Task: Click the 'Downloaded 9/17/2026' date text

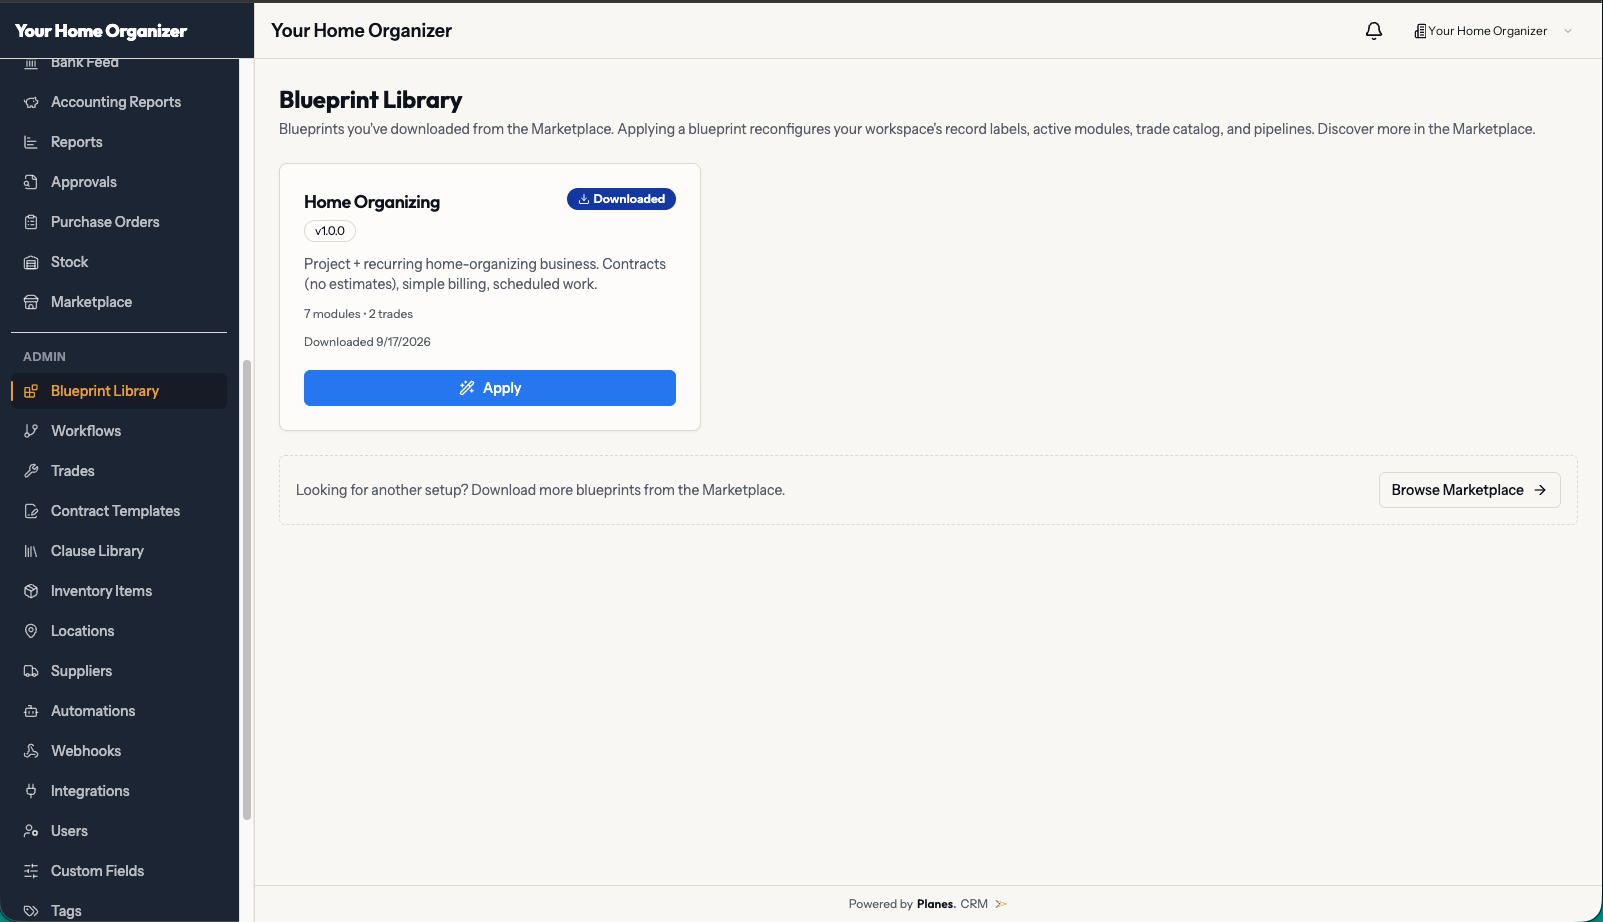Action: (x=367, y=342)
